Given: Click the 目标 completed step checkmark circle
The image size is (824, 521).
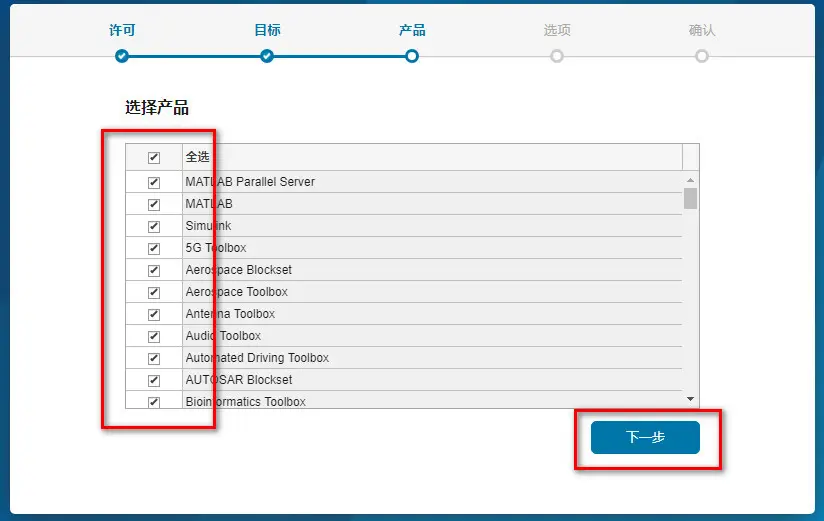Looking at the screenshot, I should [x=267, y=56].
